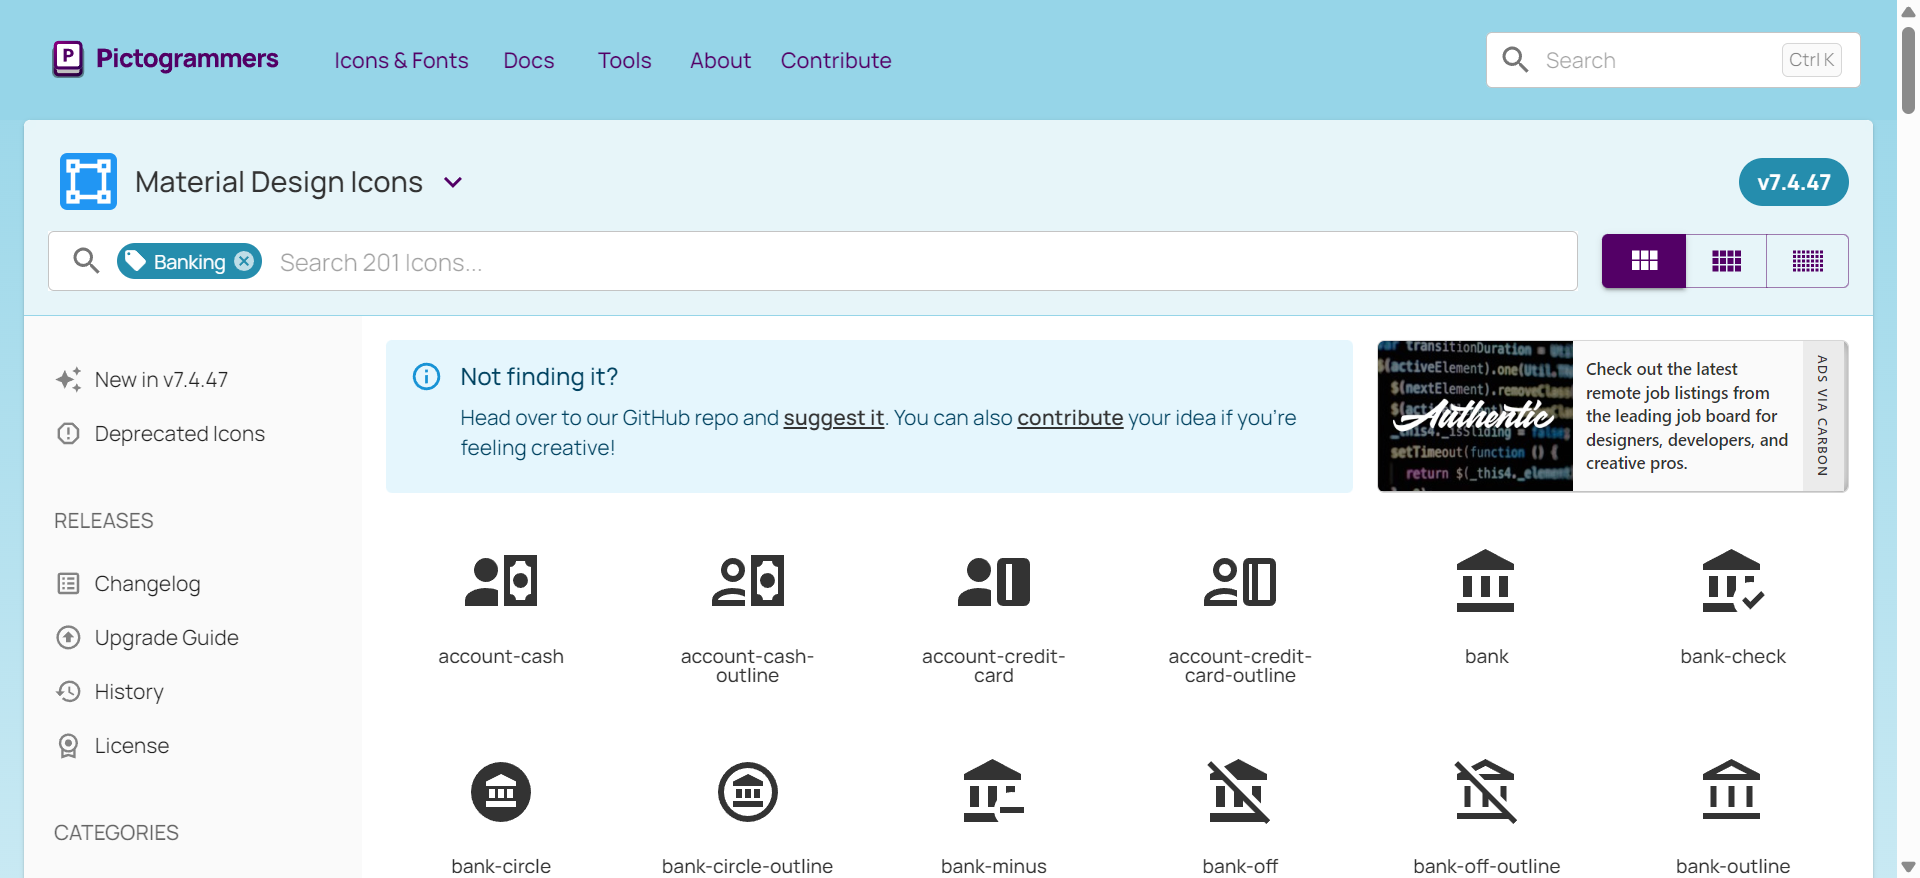Switch to large grid view
This screenshot has width=1920, height=878.
click(1644, 261)
